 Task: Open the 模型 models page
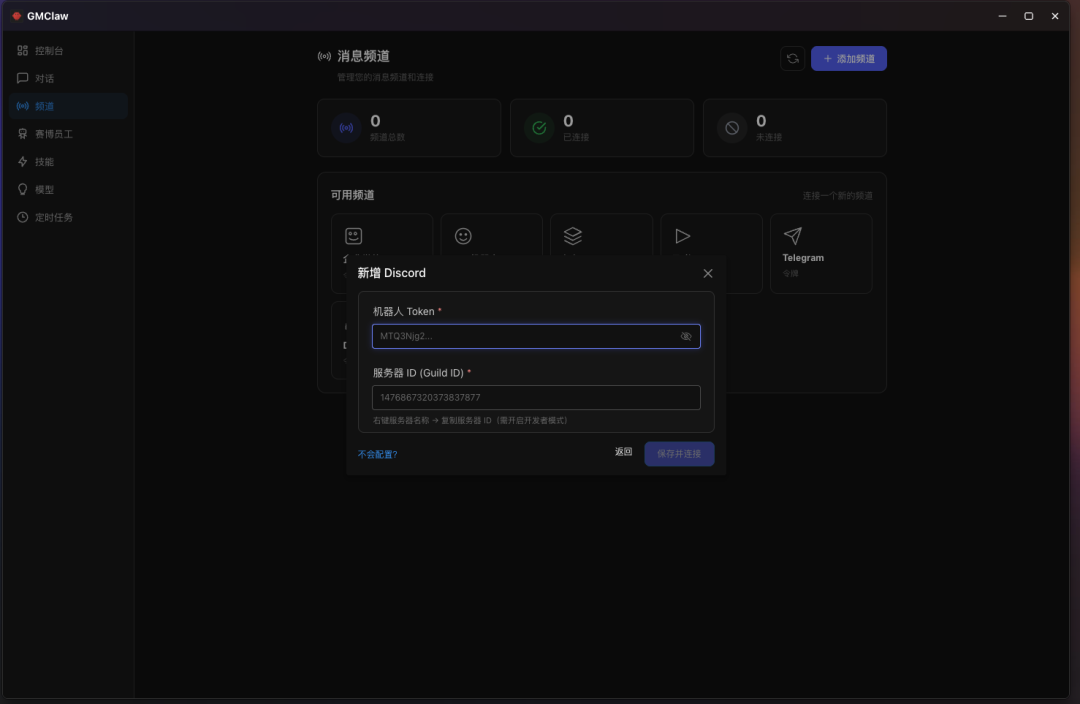point(68,189)
